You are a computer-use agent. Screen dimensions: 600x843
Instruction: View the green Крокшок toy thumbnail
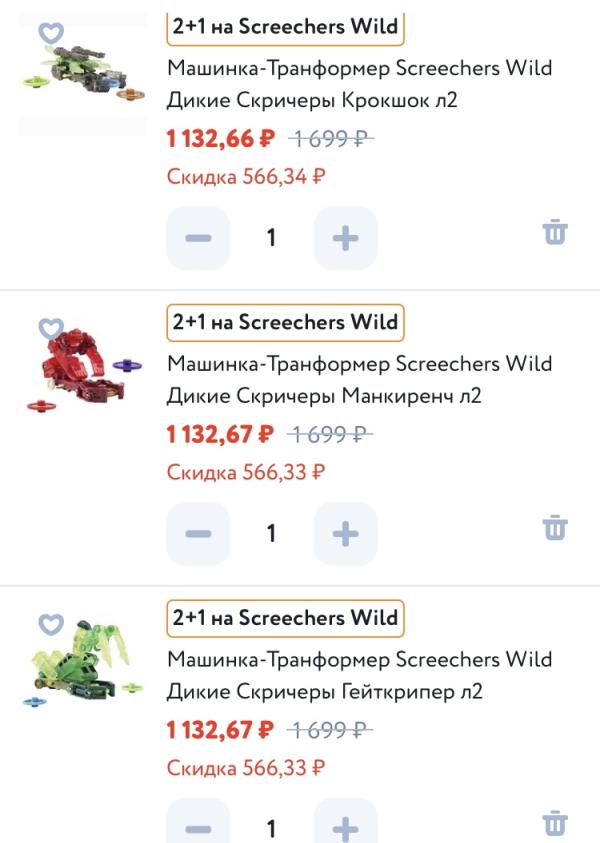[83, 72]
